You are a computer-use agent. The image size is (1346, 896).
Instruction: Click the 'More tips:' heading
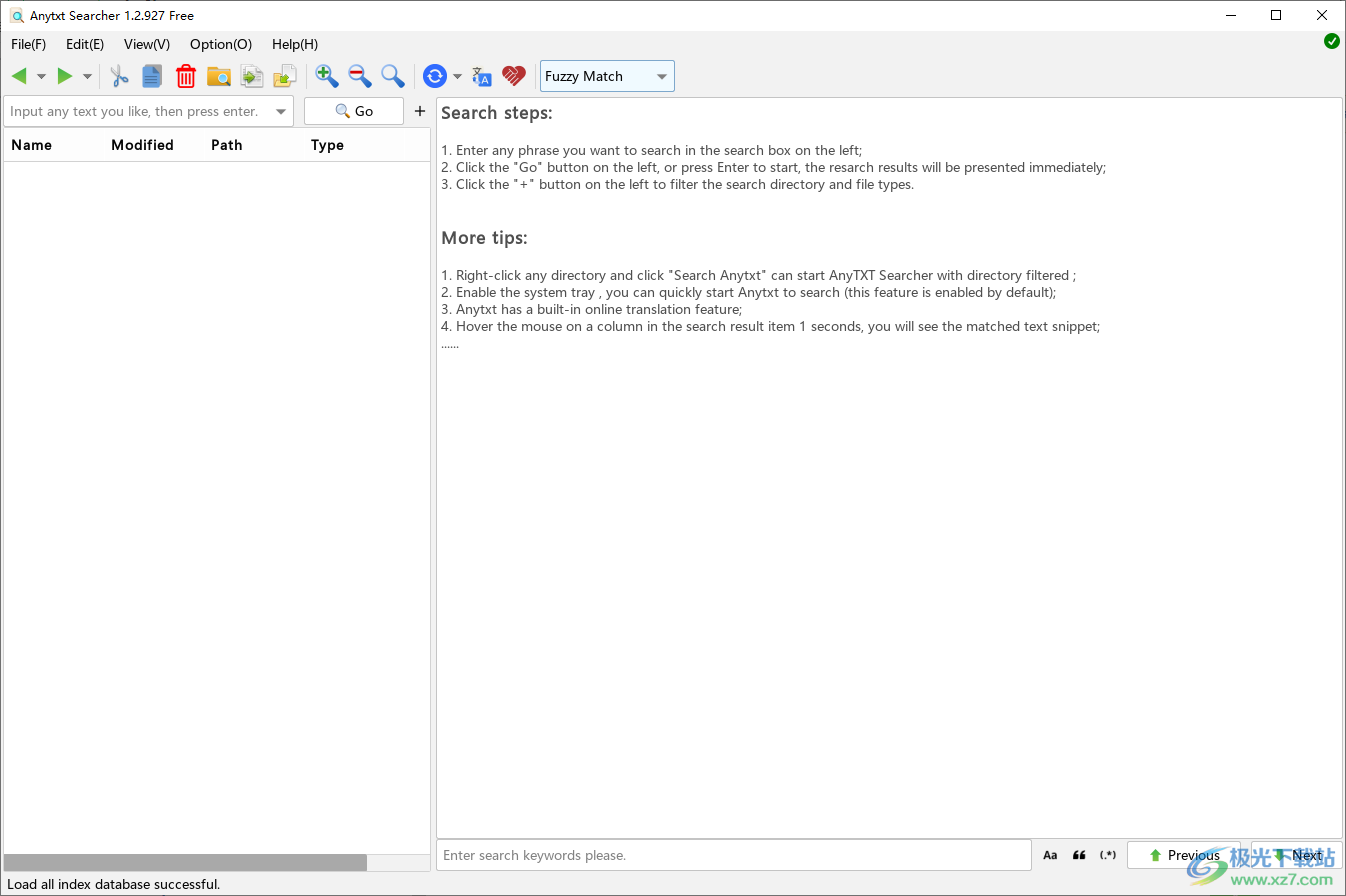(x=484, y=238)
